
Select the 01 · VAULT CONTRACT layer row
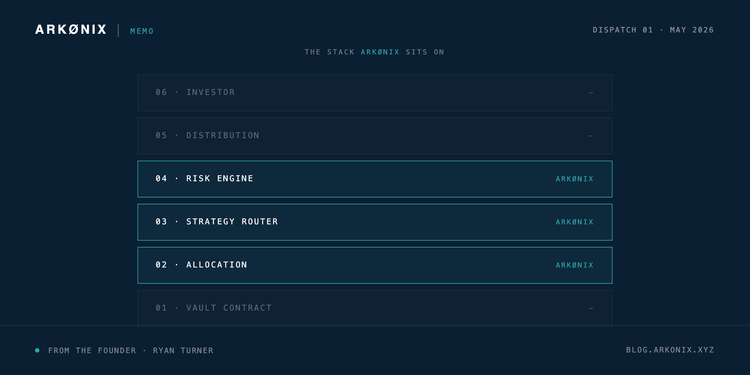pyautogui.click(x=375, y=308)
